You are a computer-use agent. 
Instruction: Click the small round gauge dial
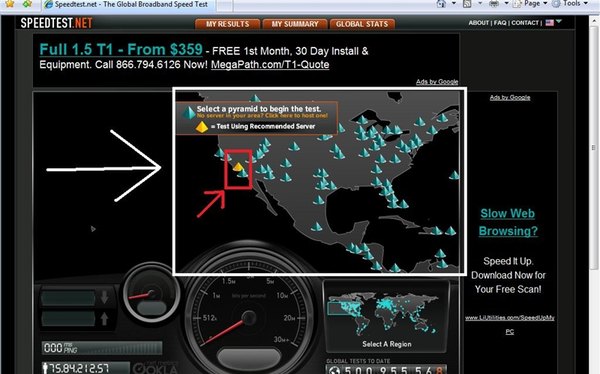click(151, 294)
